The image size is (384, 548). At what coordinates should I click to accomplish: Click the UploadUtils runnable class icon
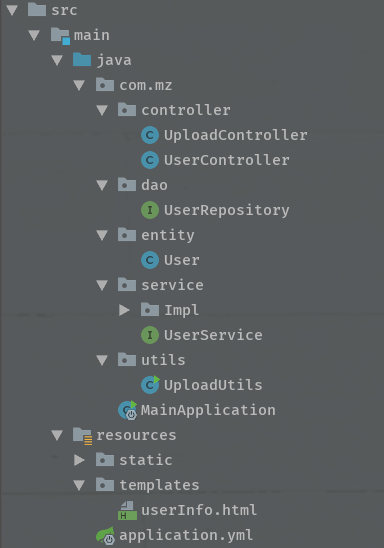(x=150, y=385)
